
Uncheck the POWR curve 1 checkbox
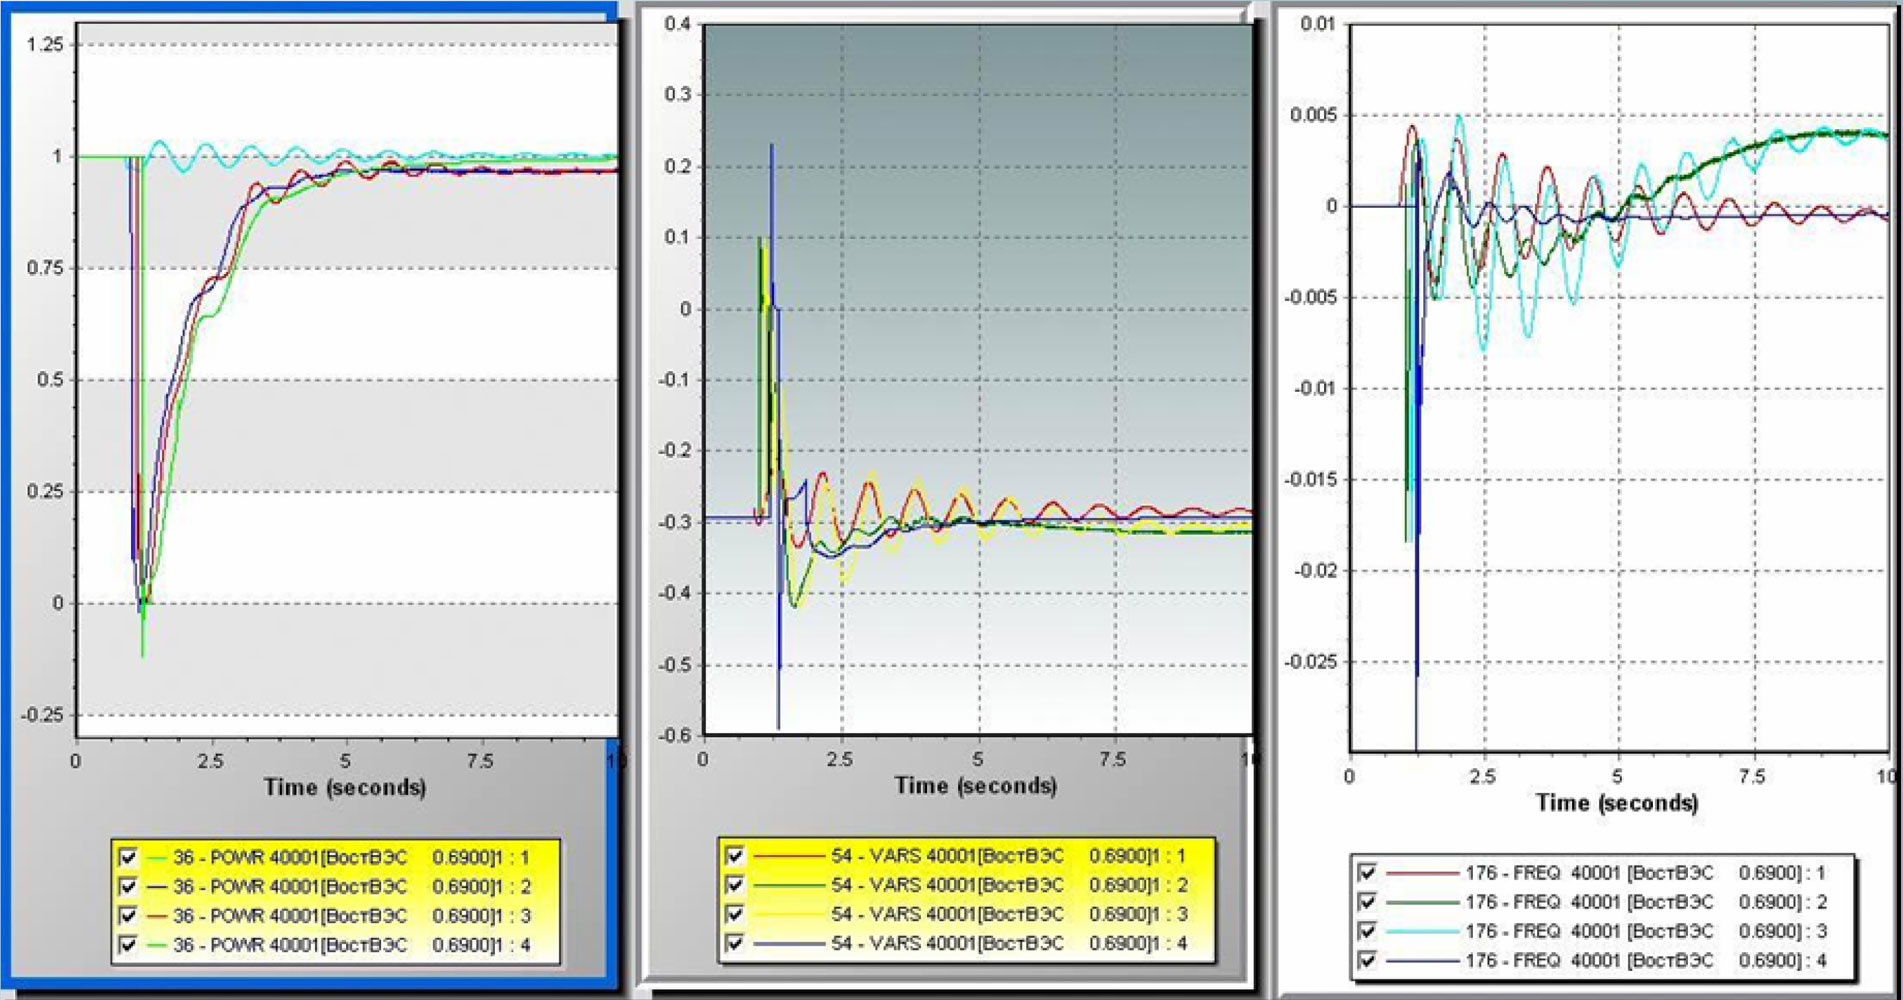tap(128, 857)
